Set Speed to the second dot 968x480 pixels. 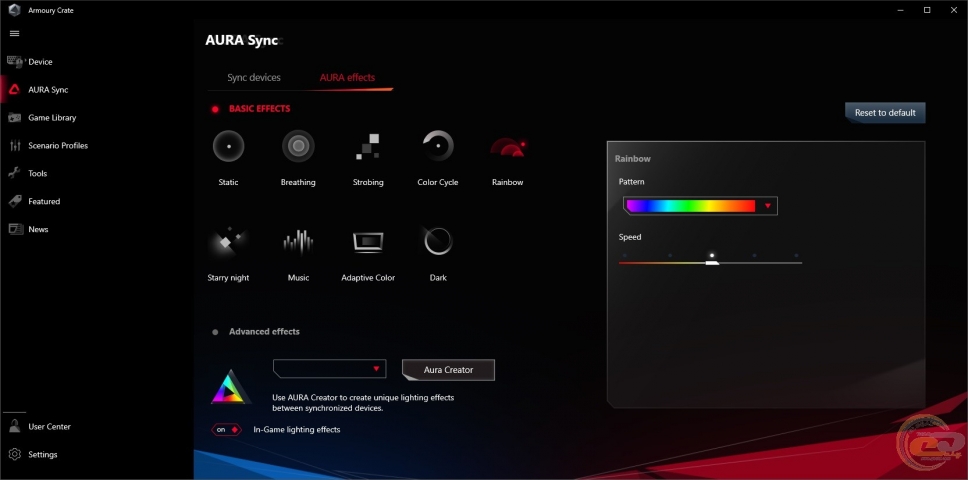click(670, 255)
